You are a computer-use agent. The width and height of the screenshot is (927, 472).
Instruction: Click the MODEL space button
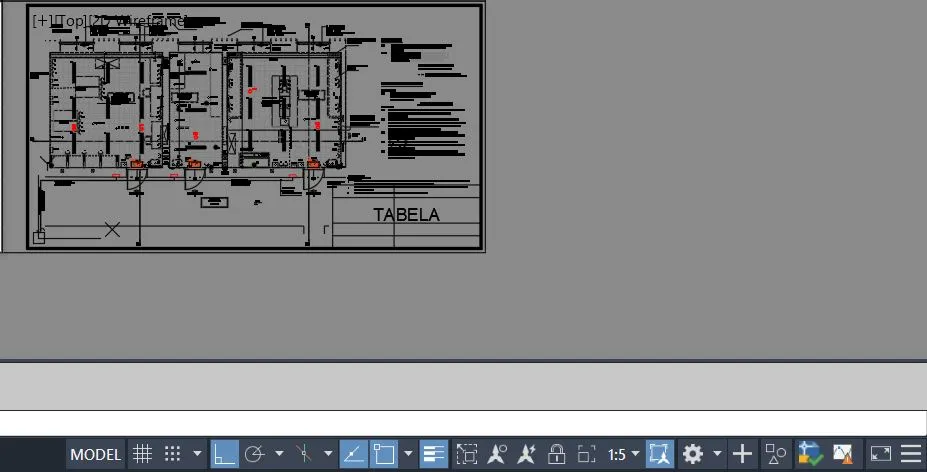(96, 455)
